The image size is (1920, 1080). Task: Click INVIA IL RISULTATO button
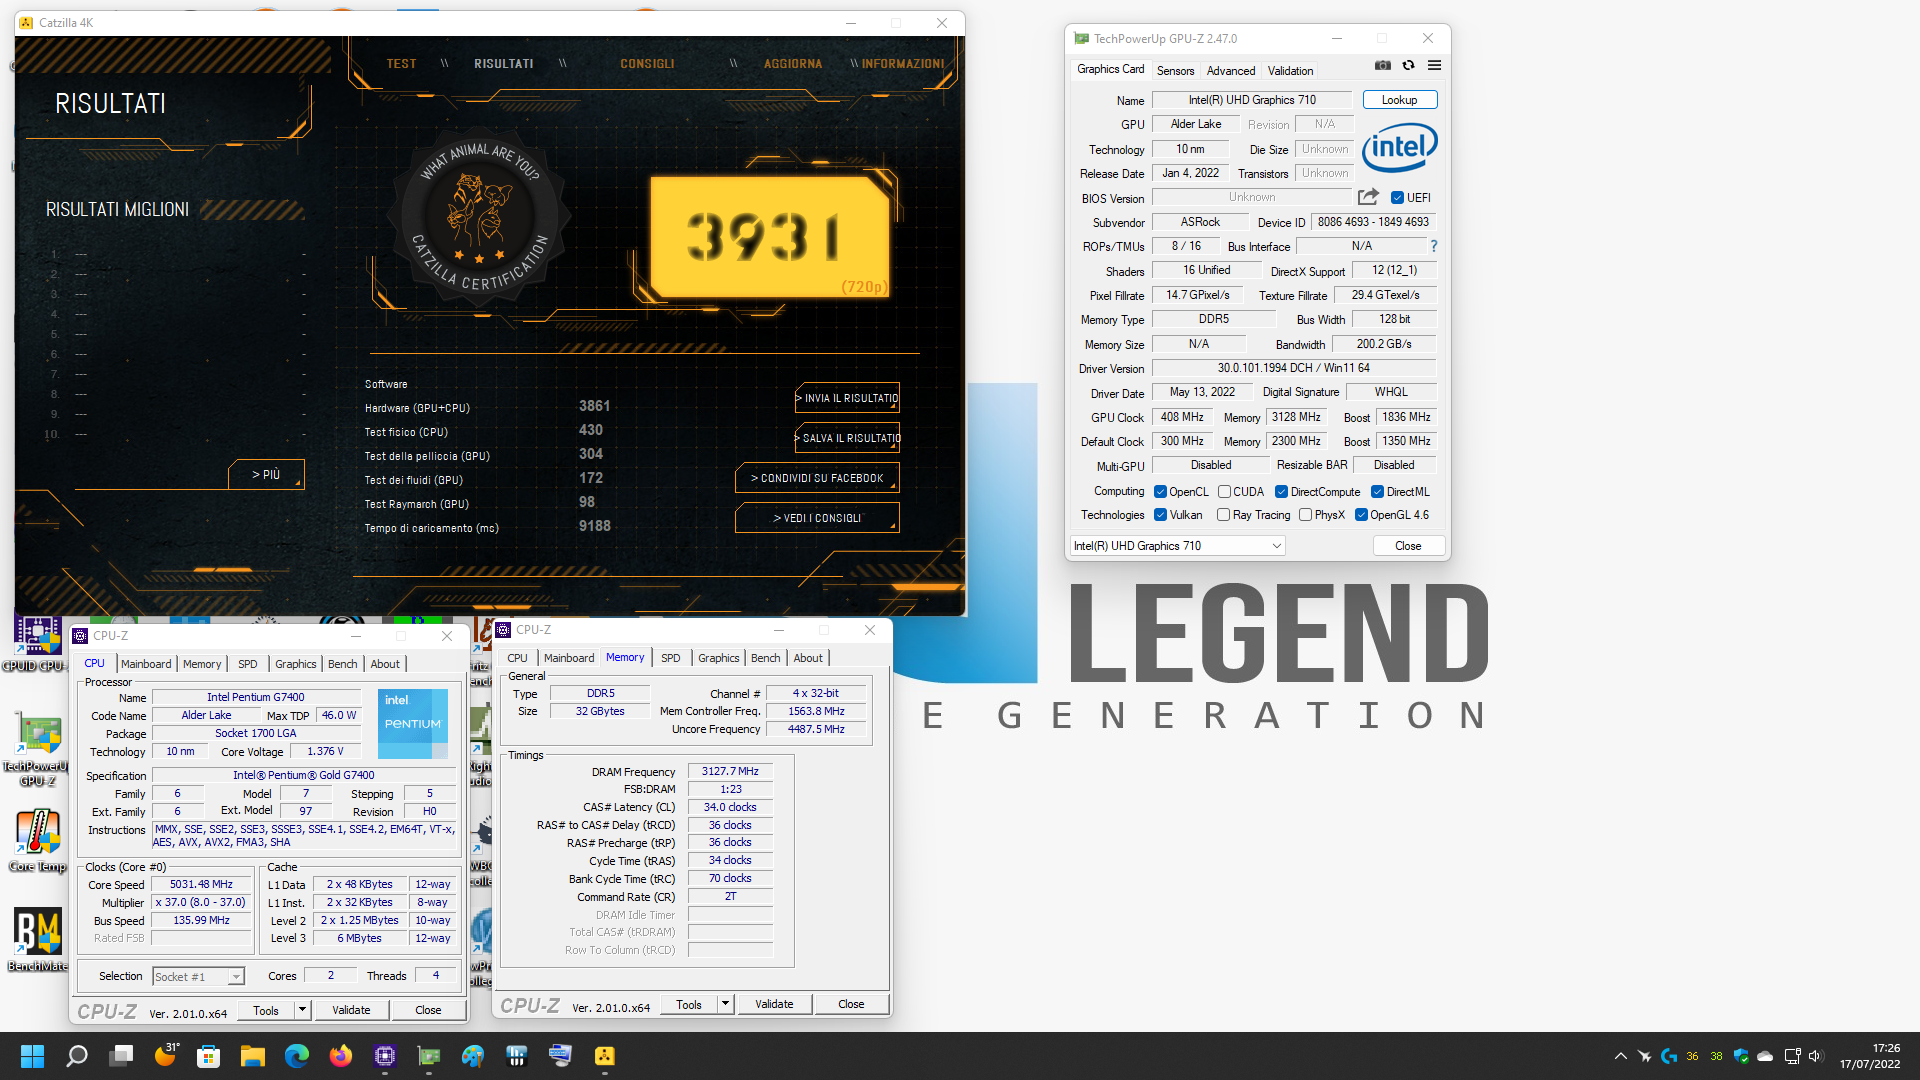click(847, 398)
